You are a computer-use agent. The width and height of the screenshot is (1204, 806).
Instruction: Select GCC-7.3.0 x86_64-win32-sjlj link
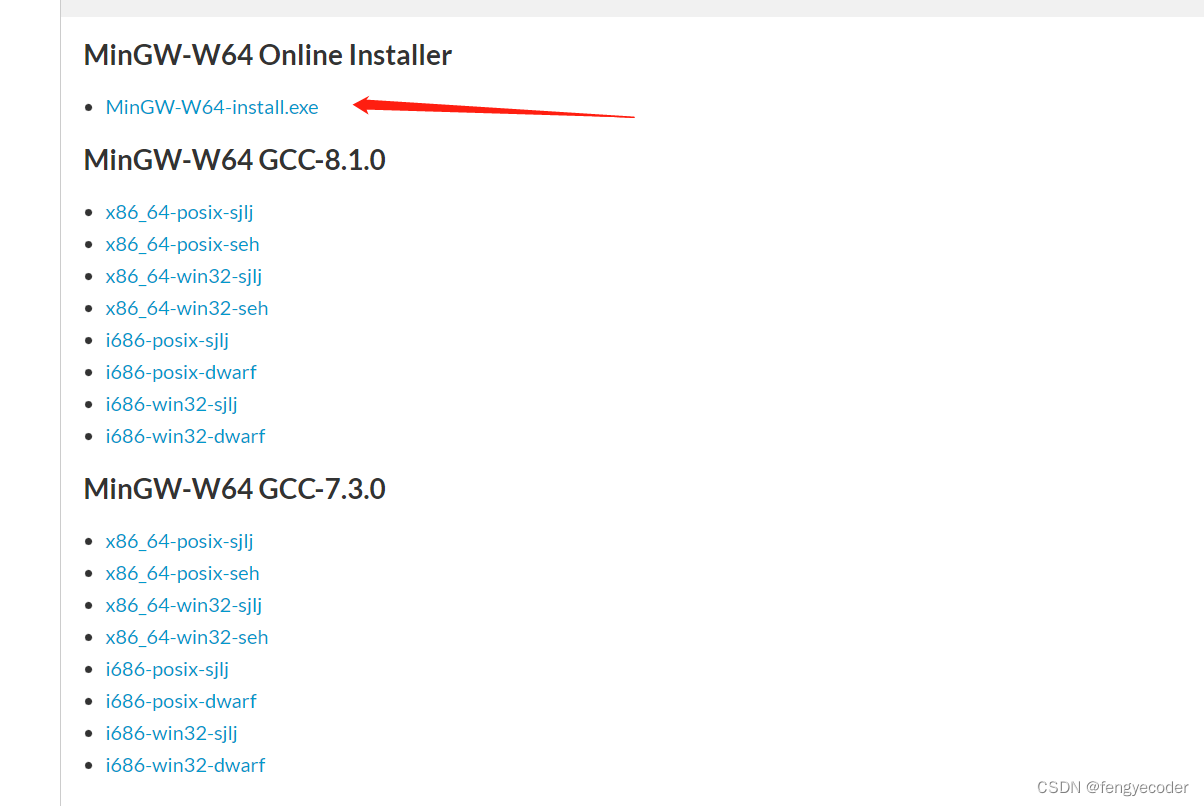(184, 605)
